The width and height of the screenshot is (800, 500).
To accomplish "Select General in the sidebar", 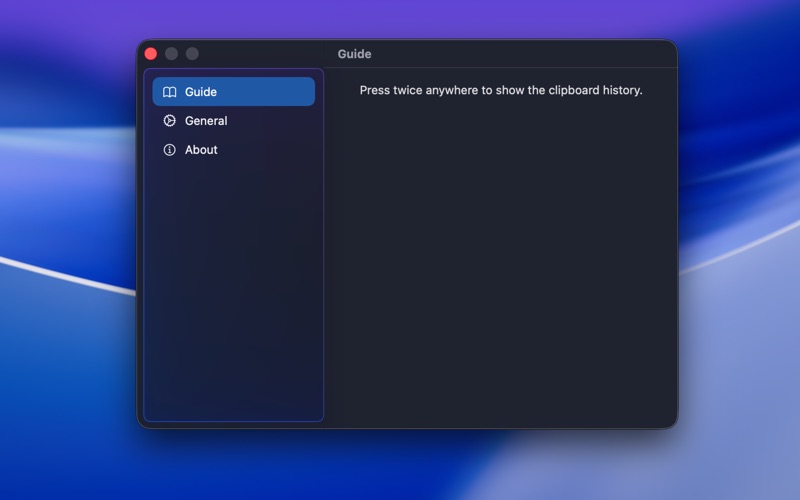I will (234, 121).
